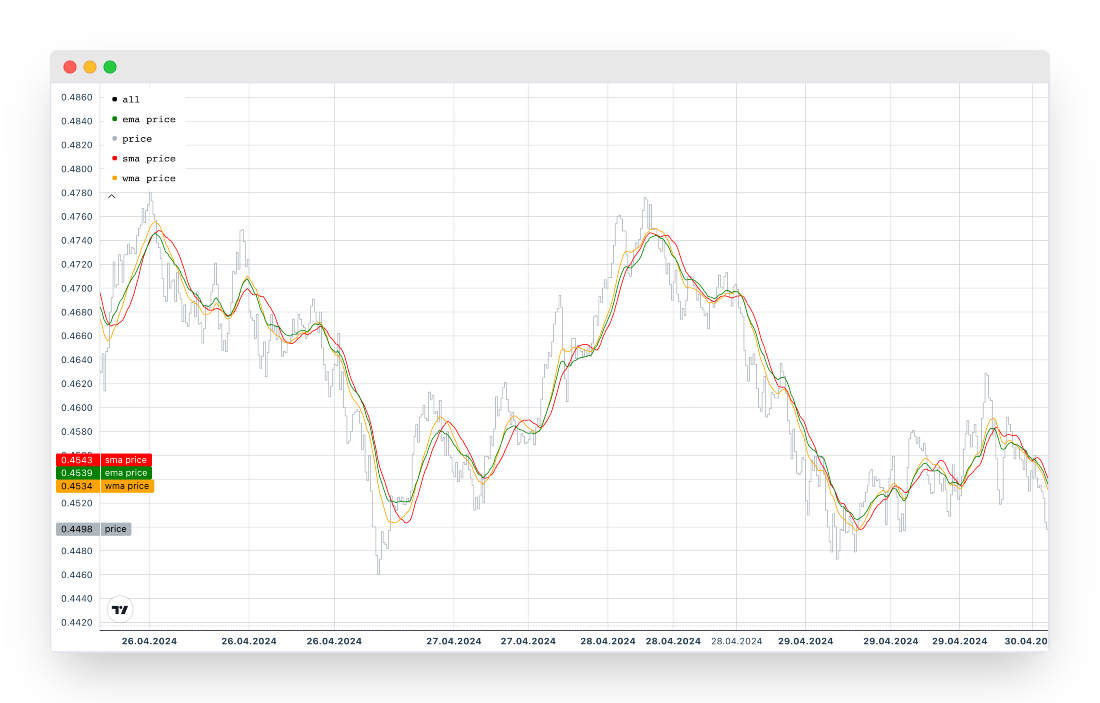Viewport: 1100px width, 703px height.
Task: Click the orange wma price legend dot
Action: (x=114, y=178)
